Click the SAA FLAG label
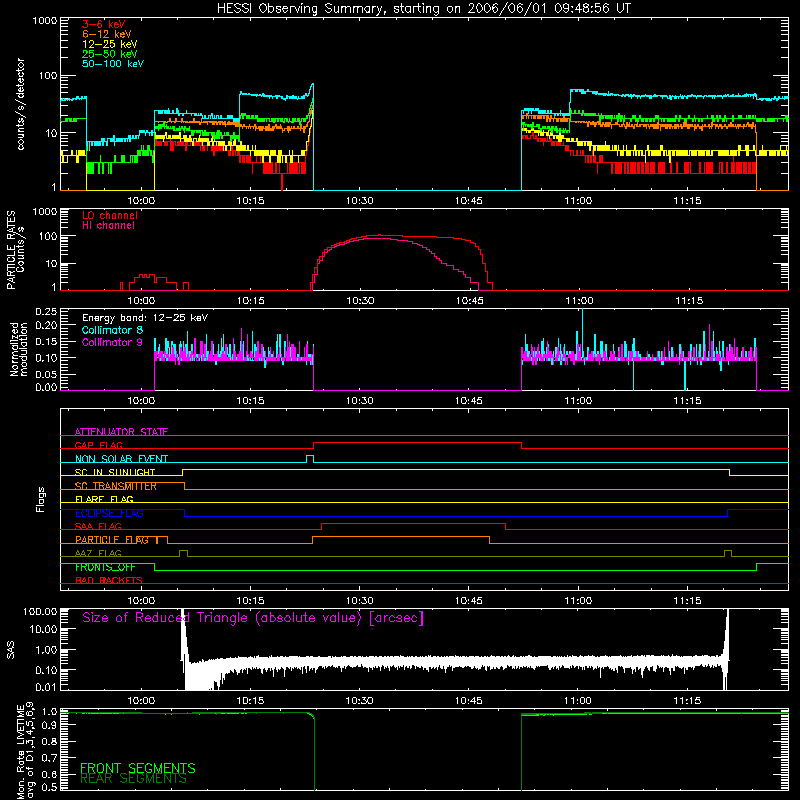The width and height of the screenshot is (800, 800). coord(98,526)
